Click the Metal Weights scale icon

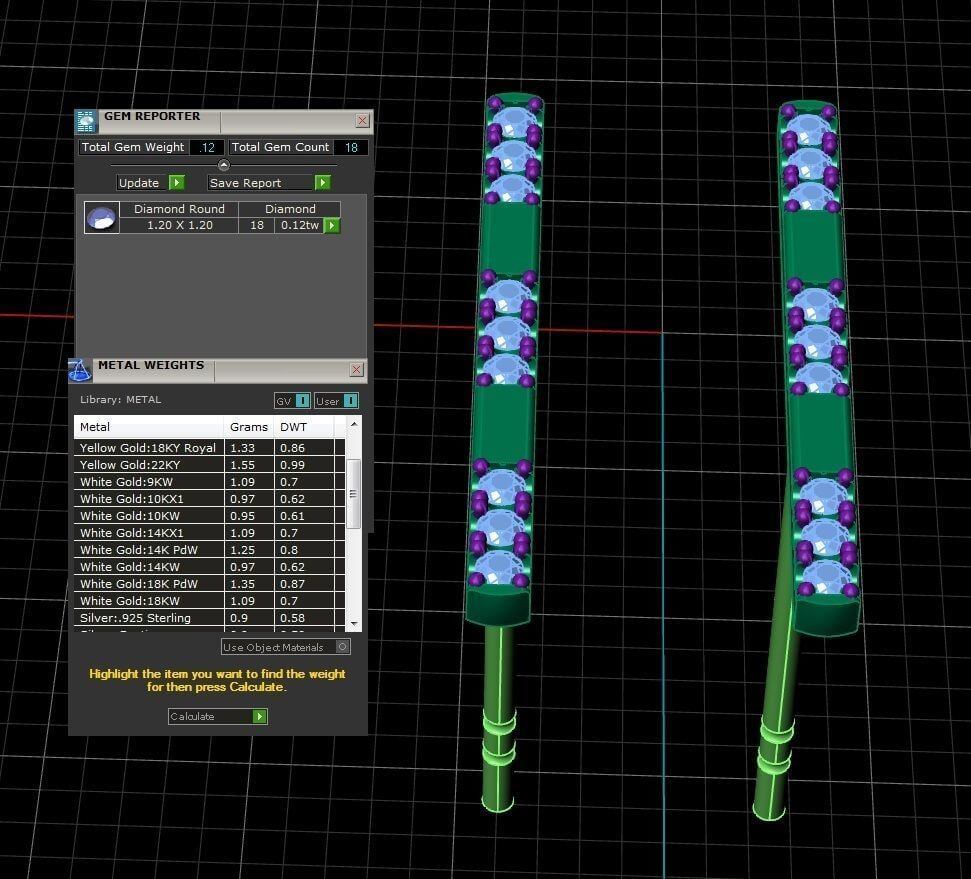[x=80, y=370]
